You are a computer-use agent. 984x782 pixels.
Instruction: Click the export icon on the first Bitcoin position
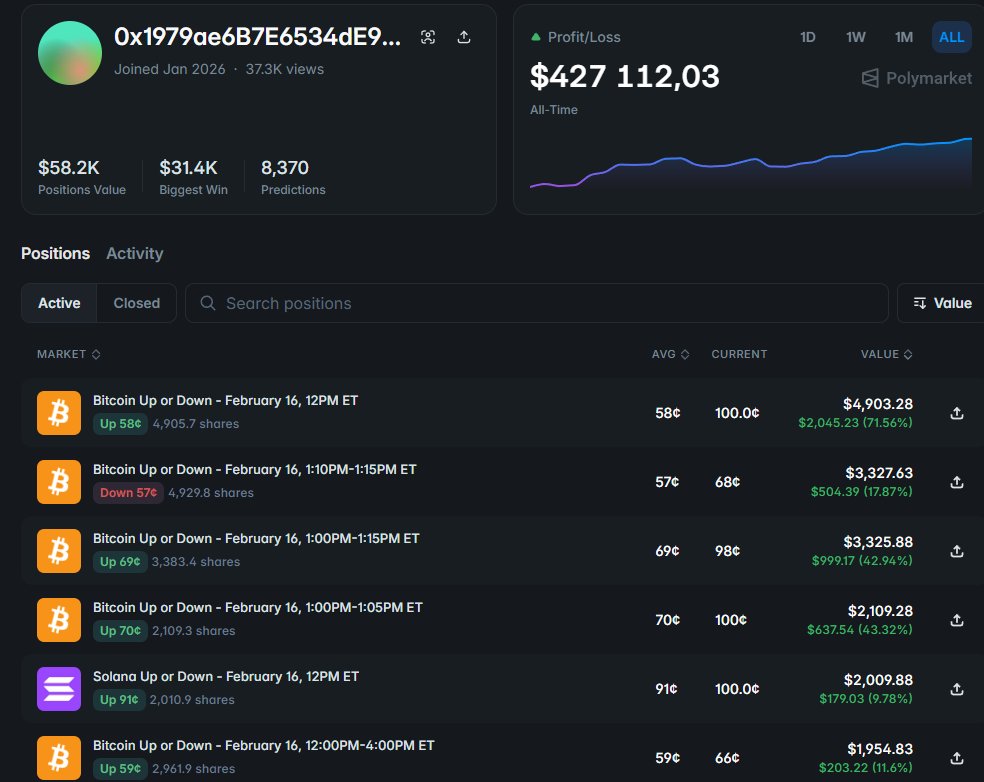click(956, 413)
